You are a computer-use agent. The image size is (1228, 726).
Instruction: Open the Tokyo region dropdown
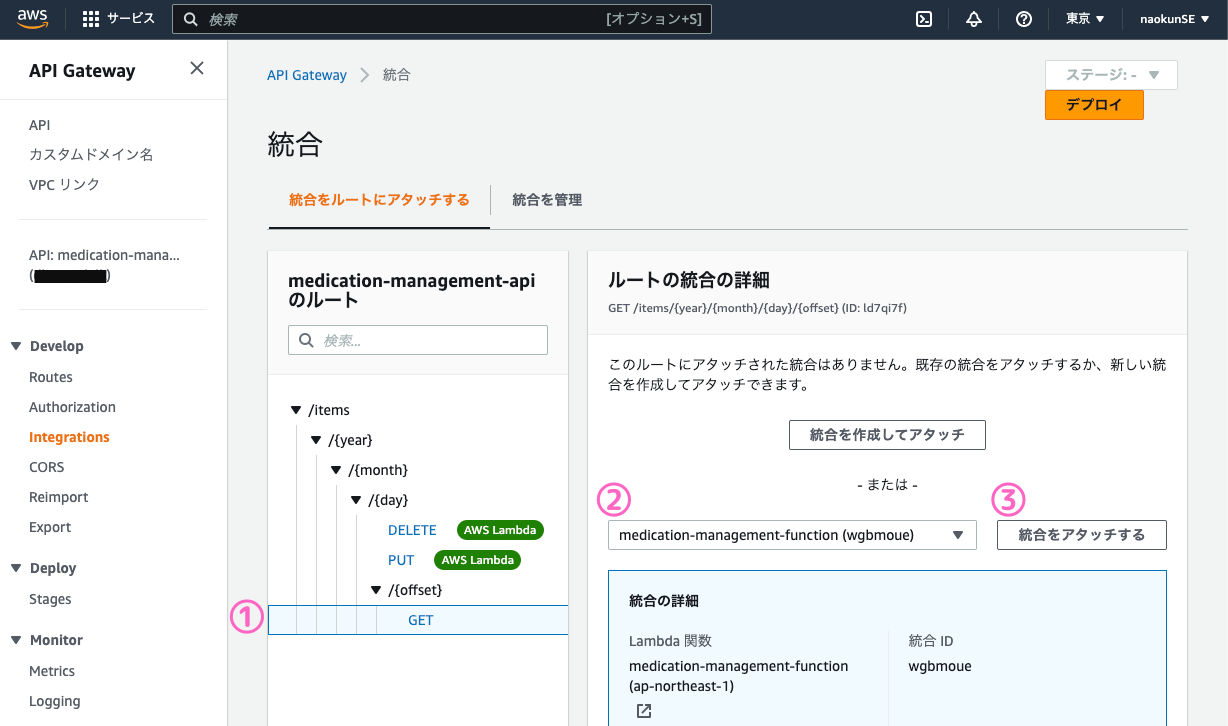pyautogui.click(x=1085, y=19)
